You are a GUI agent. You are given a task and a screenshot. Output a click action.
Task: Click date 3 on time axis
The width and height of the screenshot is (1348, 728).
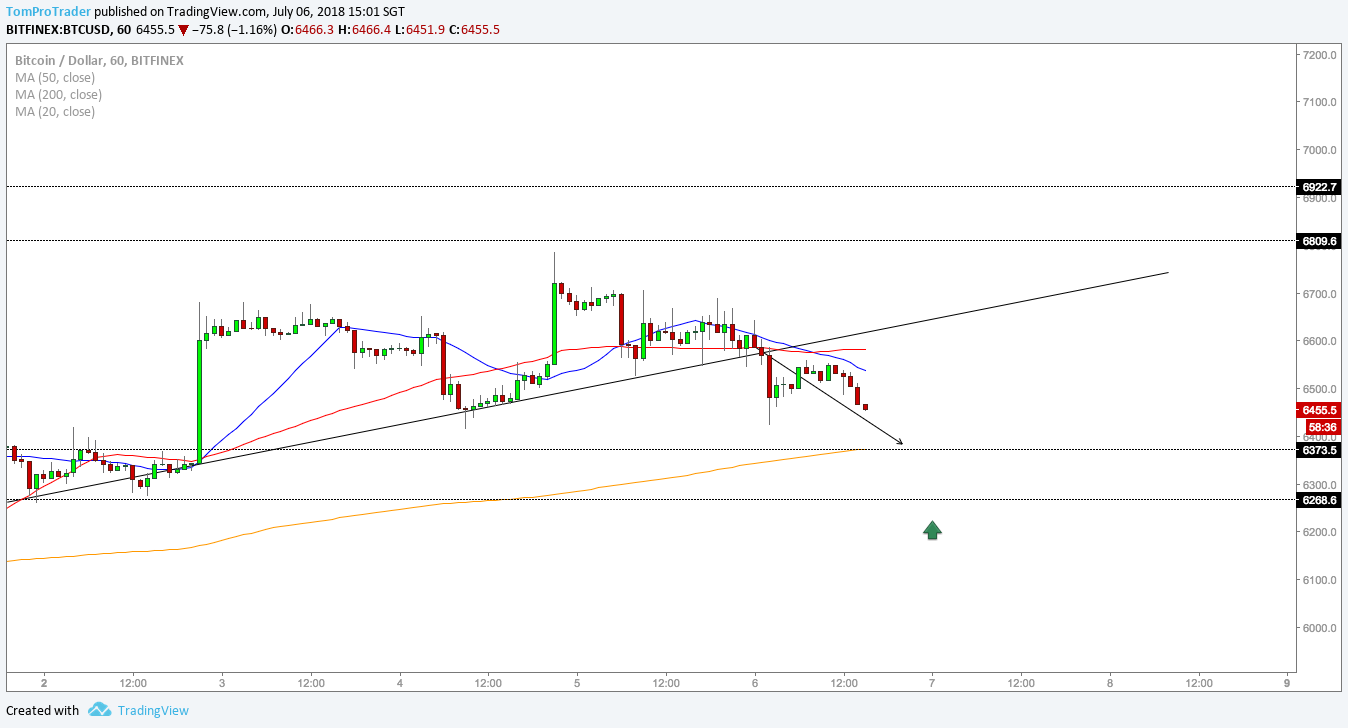point(222,684)
